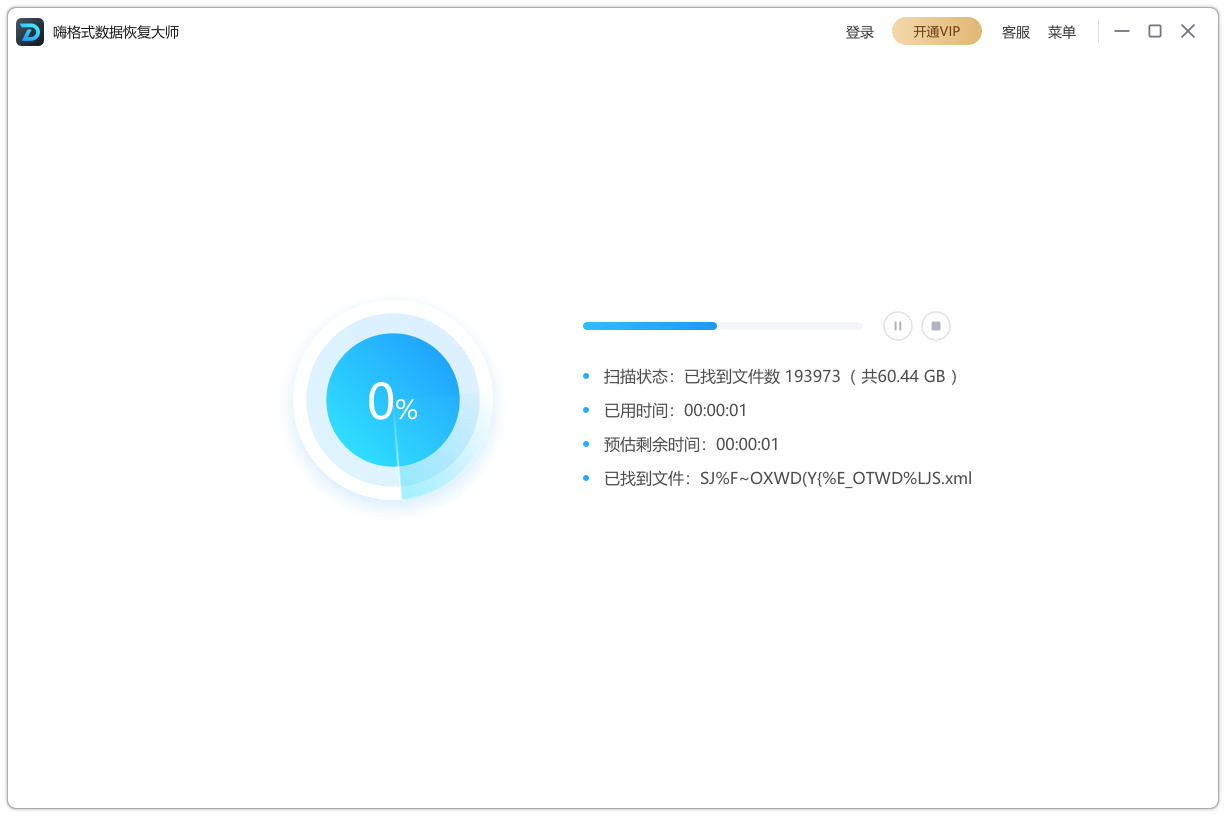Click the 登录 sign-in link
The width and height of the screenshot is (1226, 816).
[859, 31]
